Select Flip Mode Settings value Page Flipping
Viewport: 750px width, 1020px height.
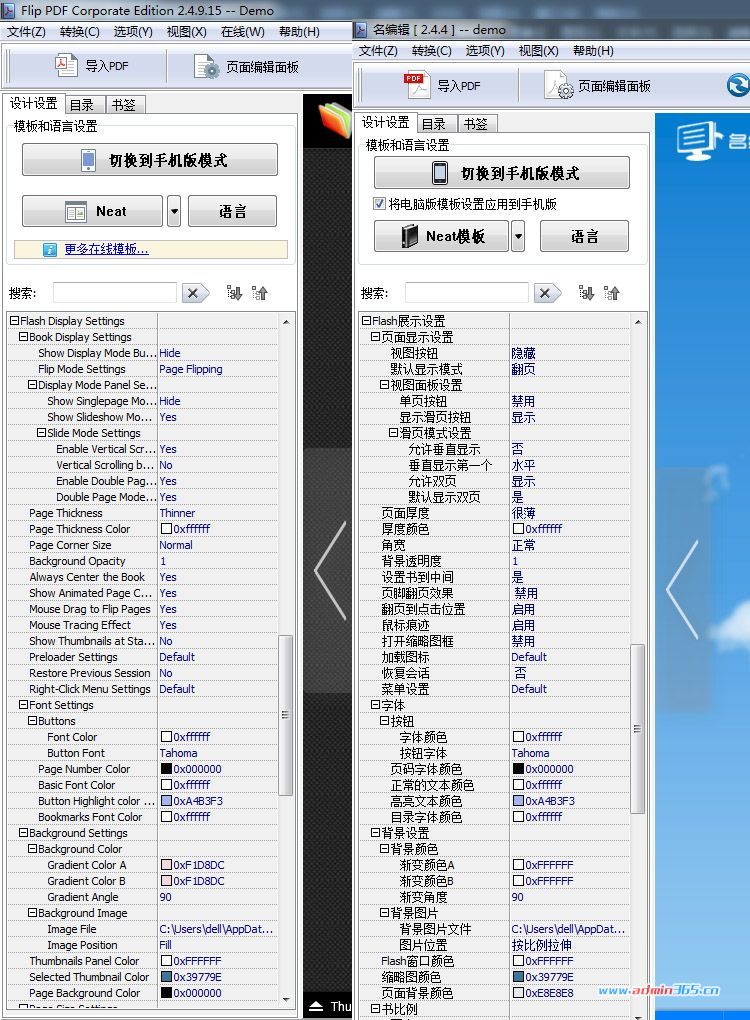pyautogui.click(x=191, y=369)
